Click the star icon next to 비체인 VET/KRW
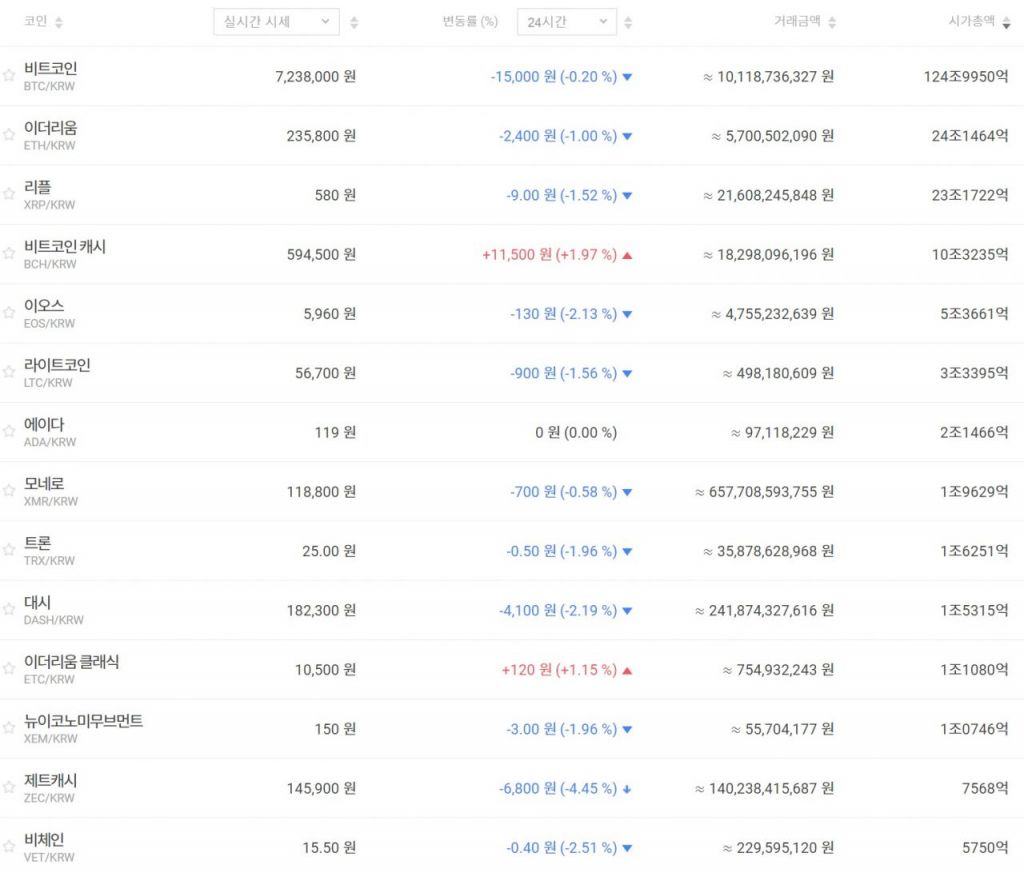 pyautogui.click(x=9, y=847)
